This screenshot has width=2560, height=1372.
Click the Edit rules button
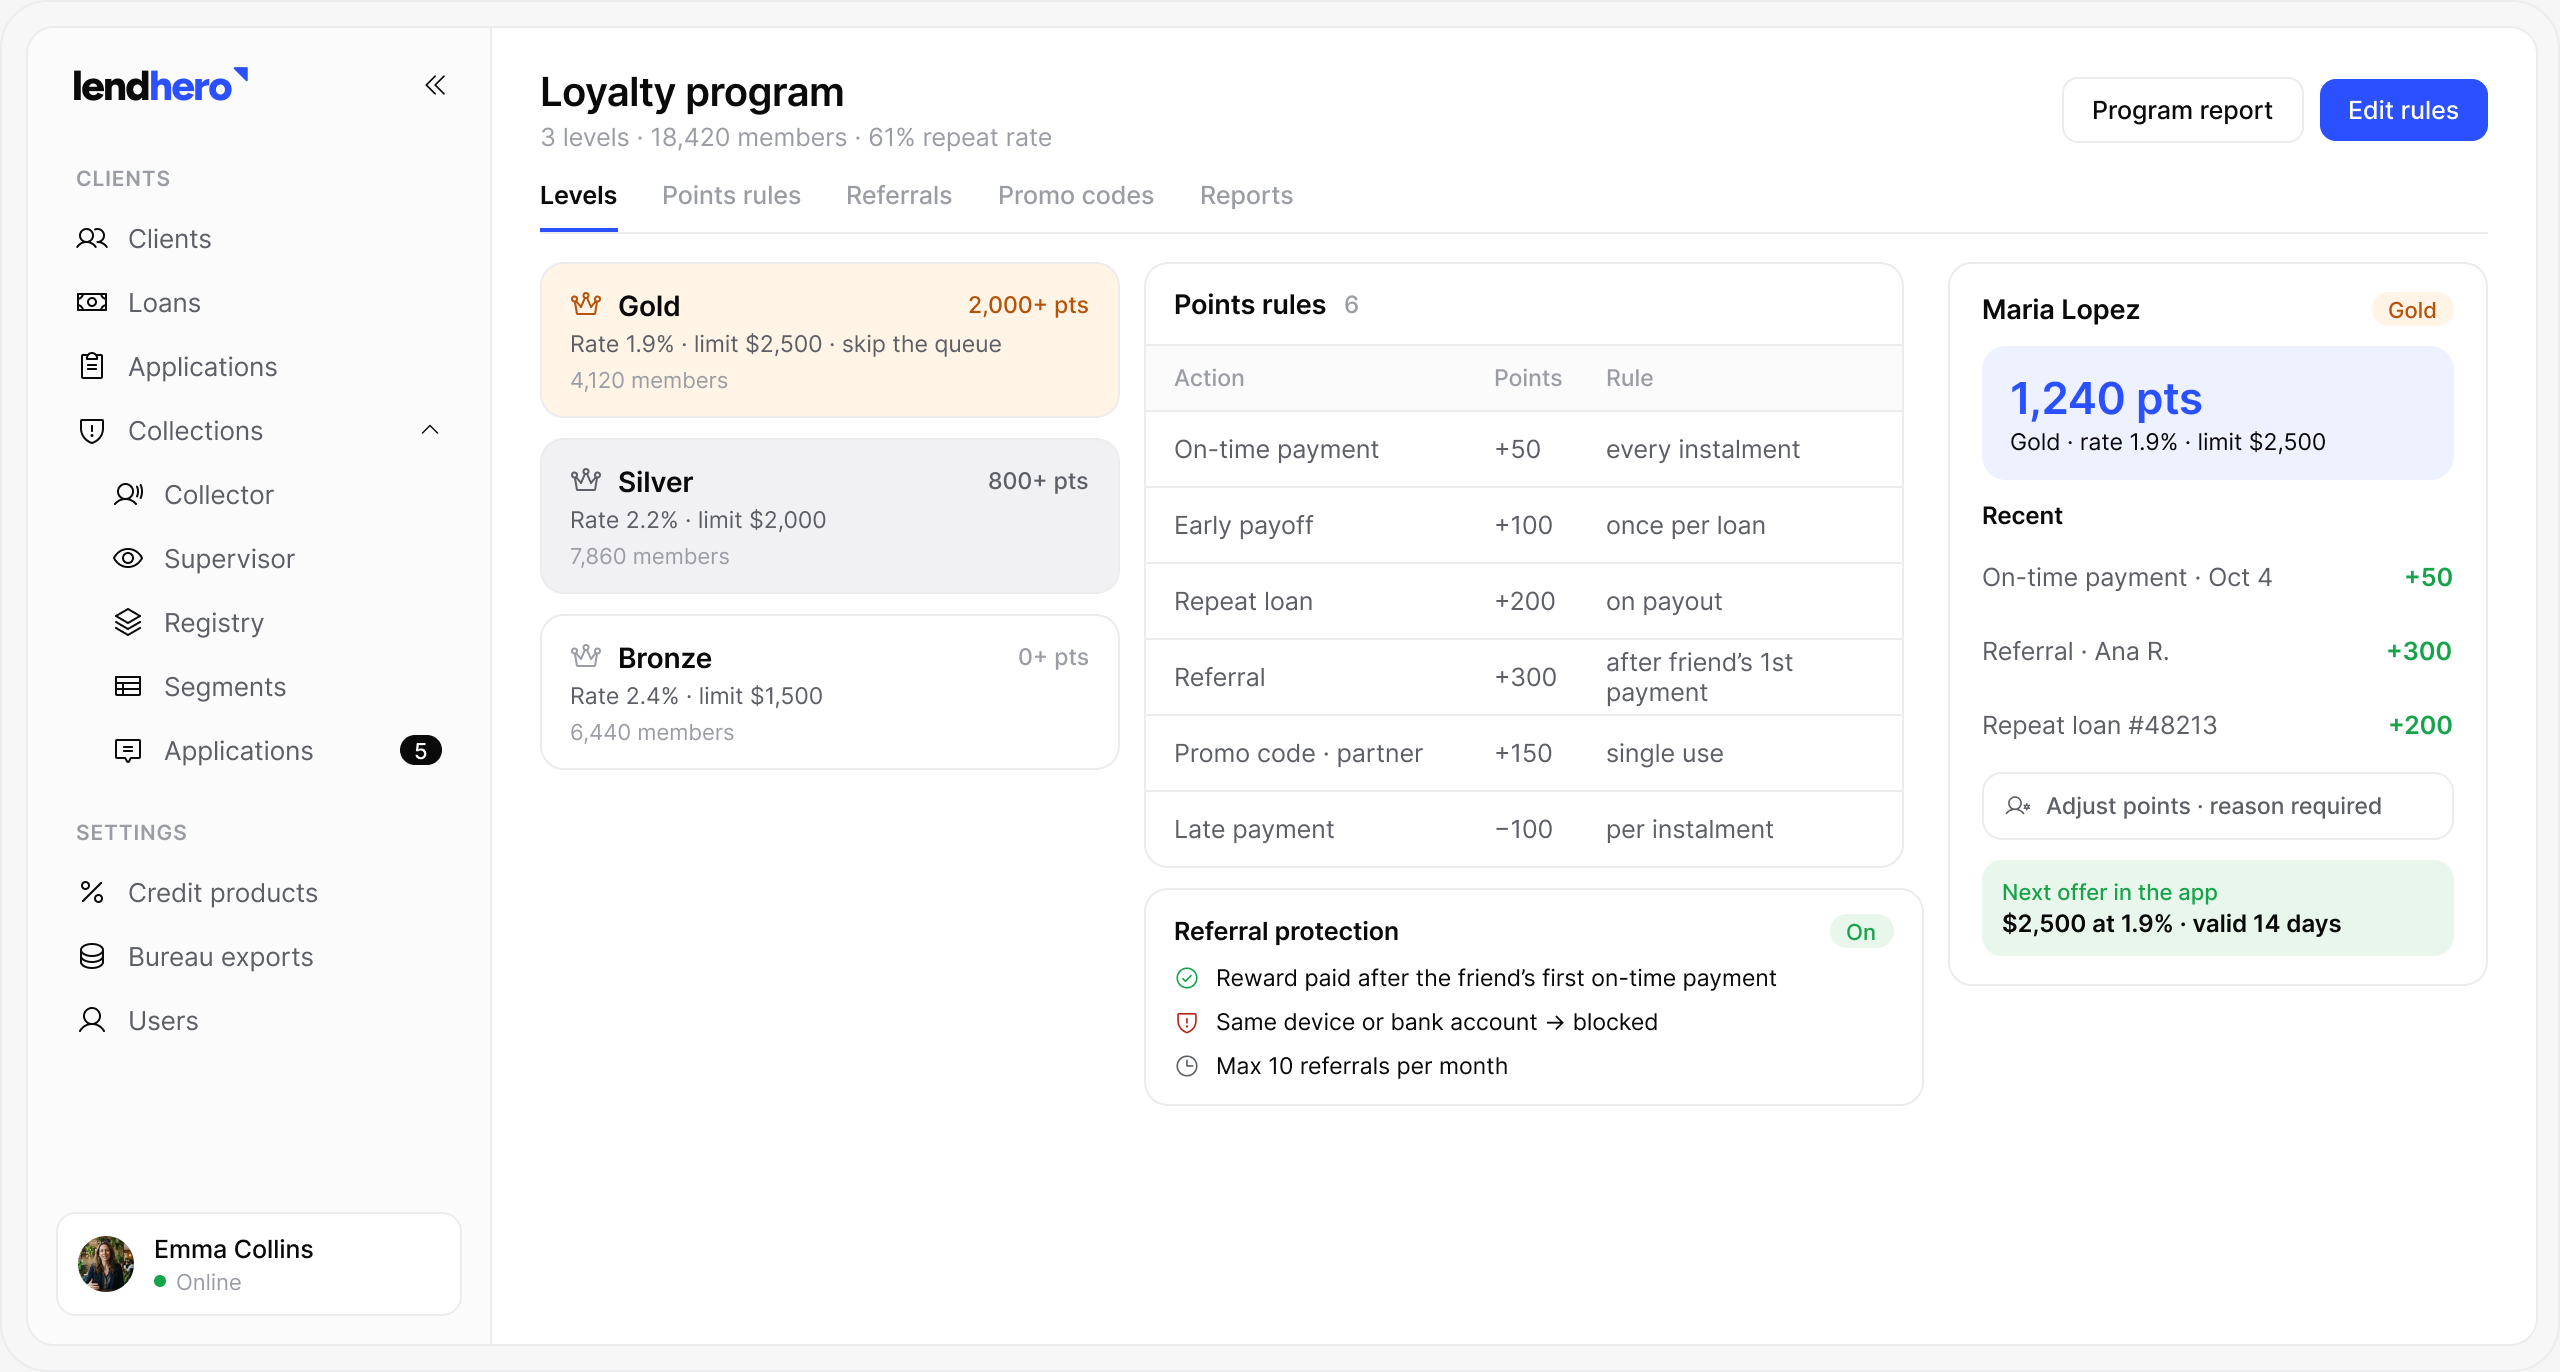pyautogui.click(x=2403, y=110)
